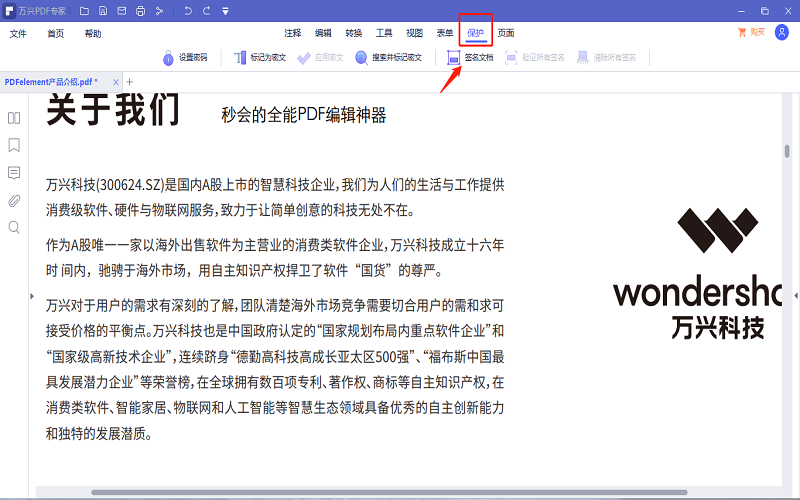Click the print icon in title bar
The height and width of the screenshot is (500, 800).
pyautogui.click(x=140, y=11)
